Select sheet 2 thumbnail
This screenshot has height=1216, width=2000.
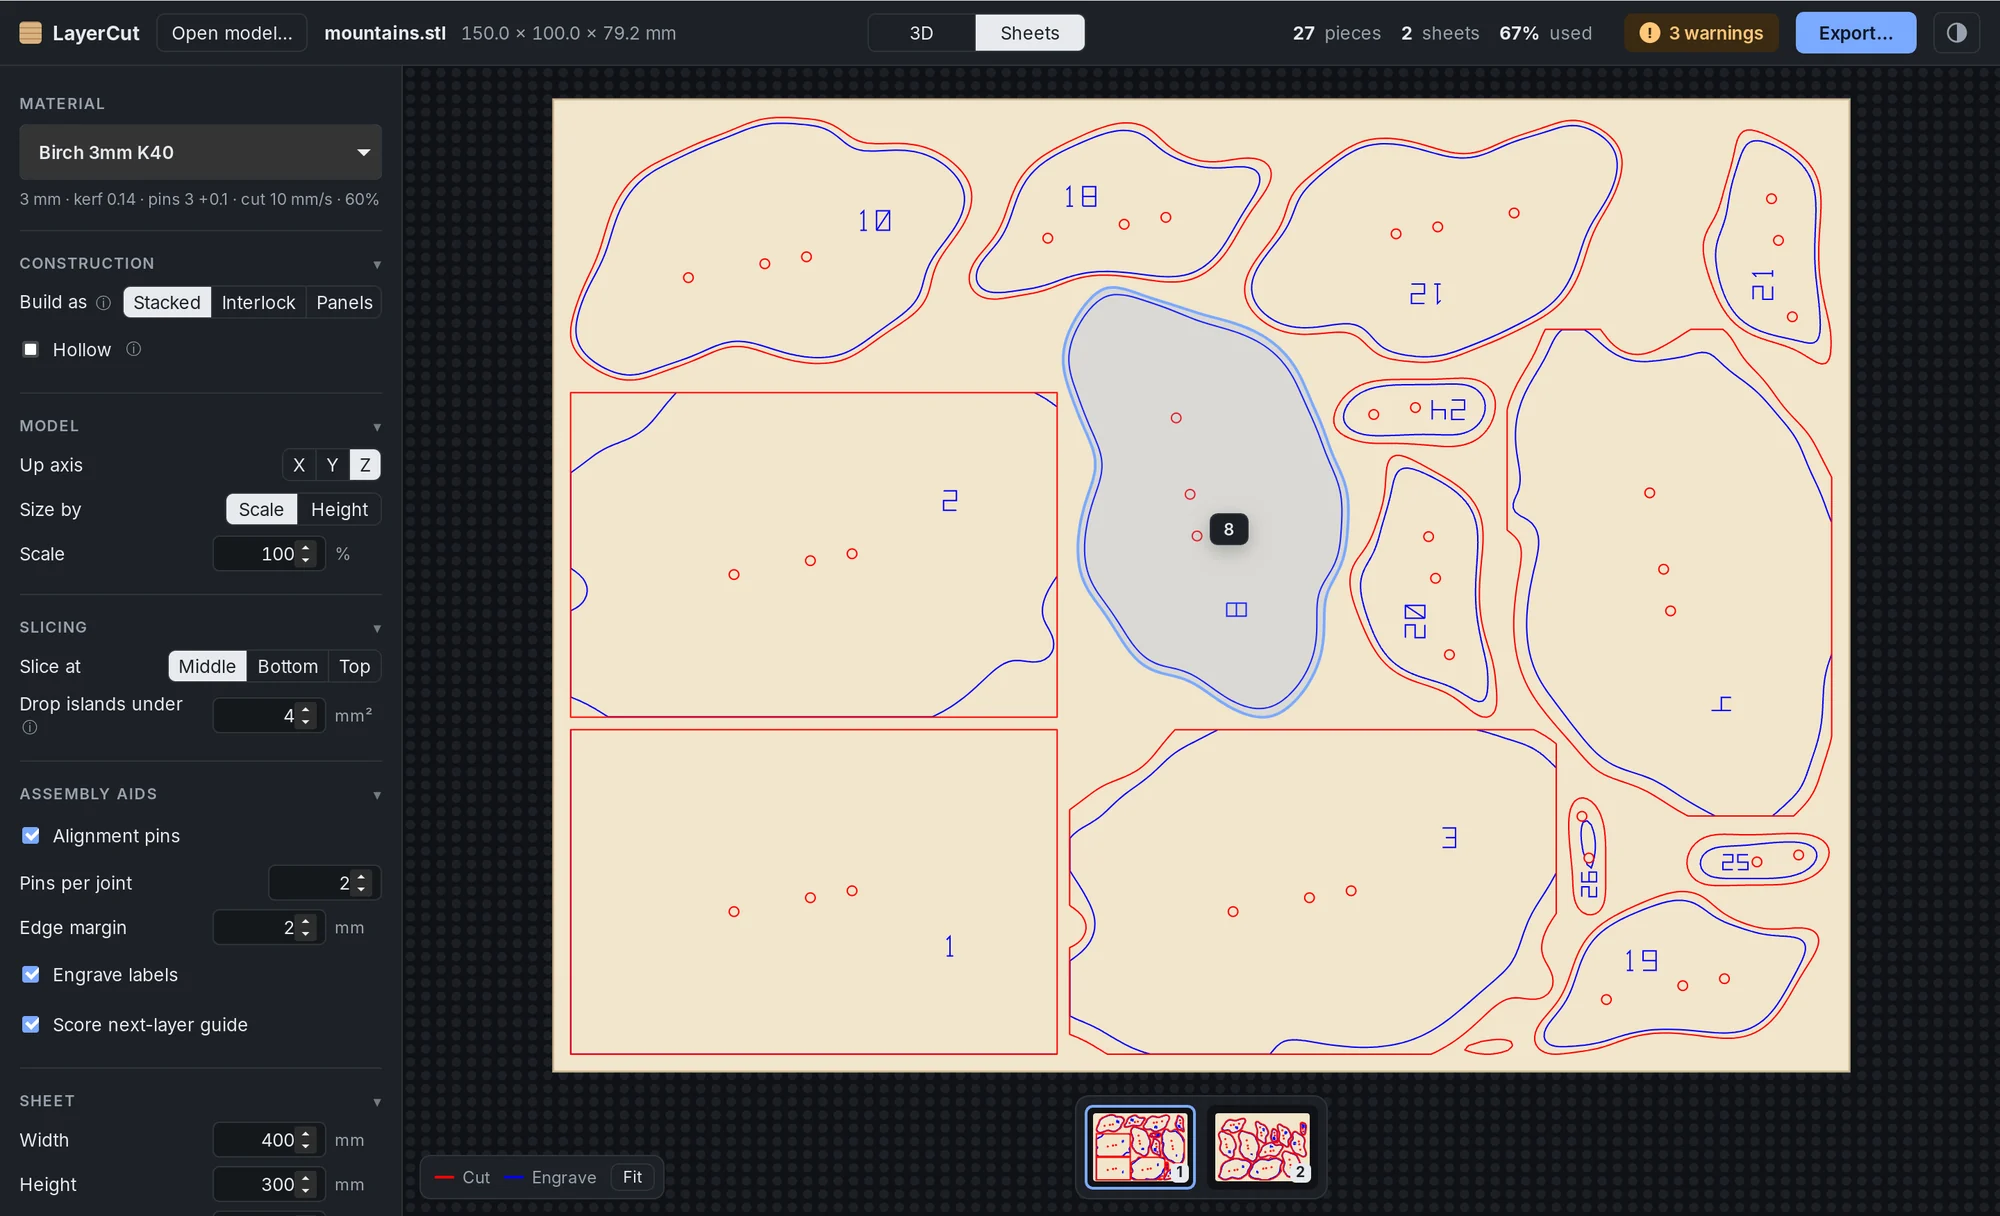click(x=1262, y=1147)
